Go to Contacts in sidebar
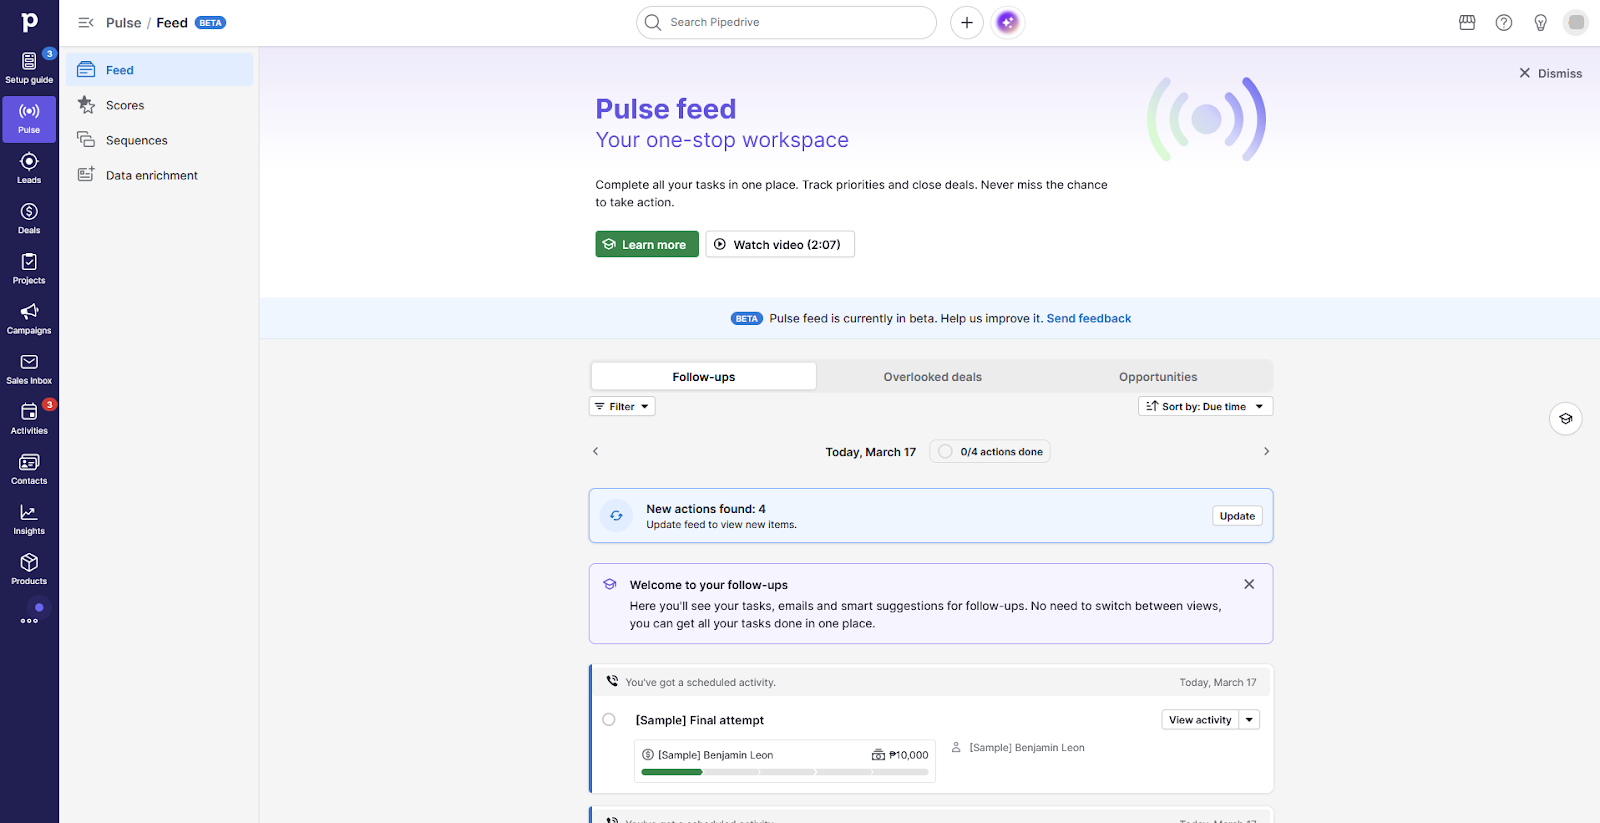The image size is (1600, 823). coord(29,468)
